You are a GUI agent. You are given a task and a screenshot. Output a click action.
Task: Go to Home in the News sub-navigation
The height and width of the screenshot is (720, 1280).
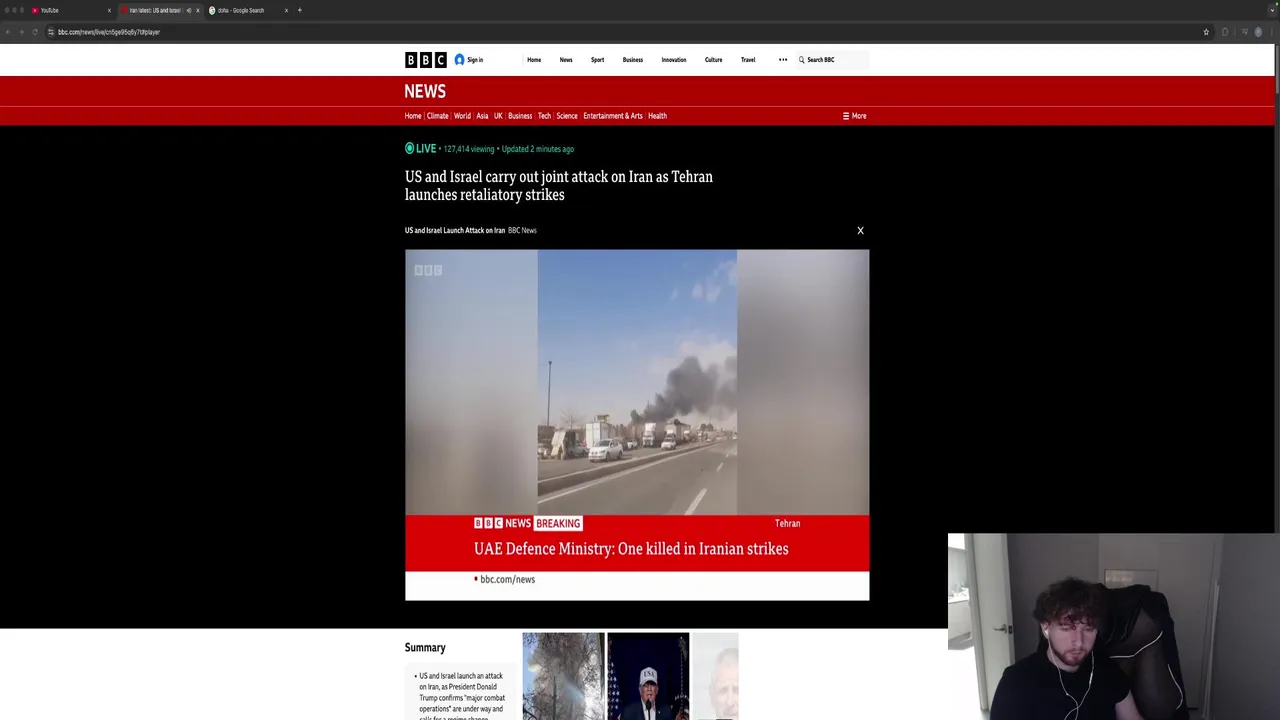tap(413, 116)
